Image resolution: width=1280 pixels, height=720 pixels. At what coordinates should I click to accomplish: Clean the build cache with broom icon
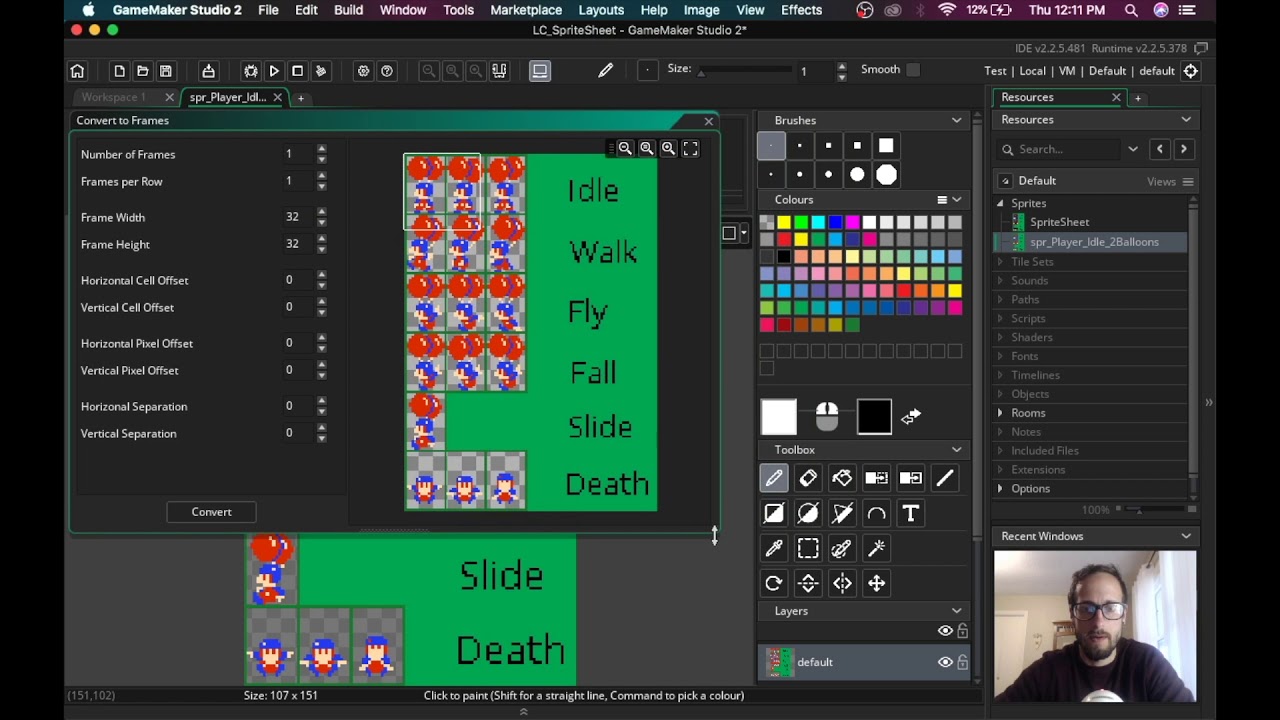[x=321, y=71]
